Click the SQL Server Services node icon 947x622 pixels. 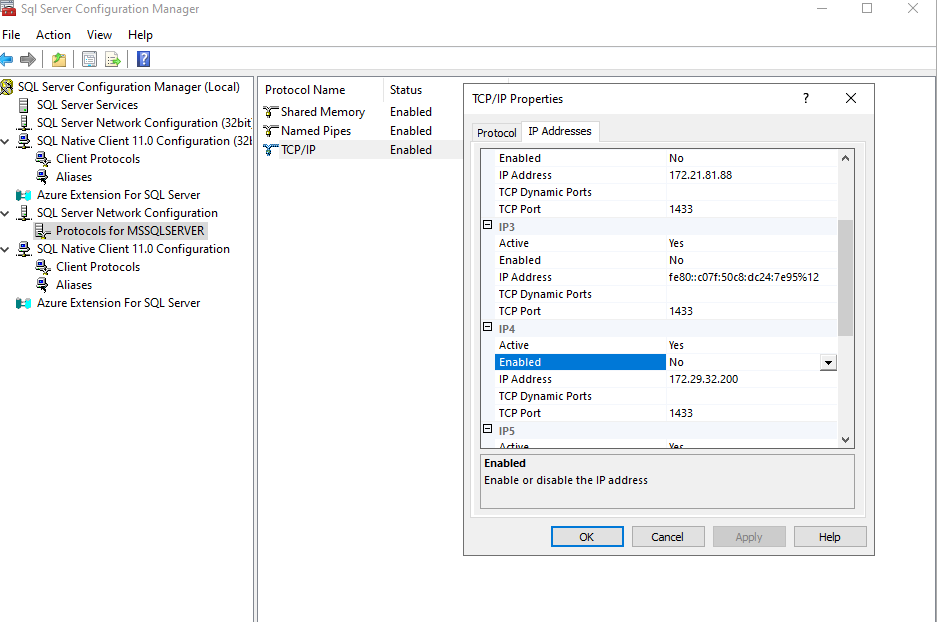(22, 104)
